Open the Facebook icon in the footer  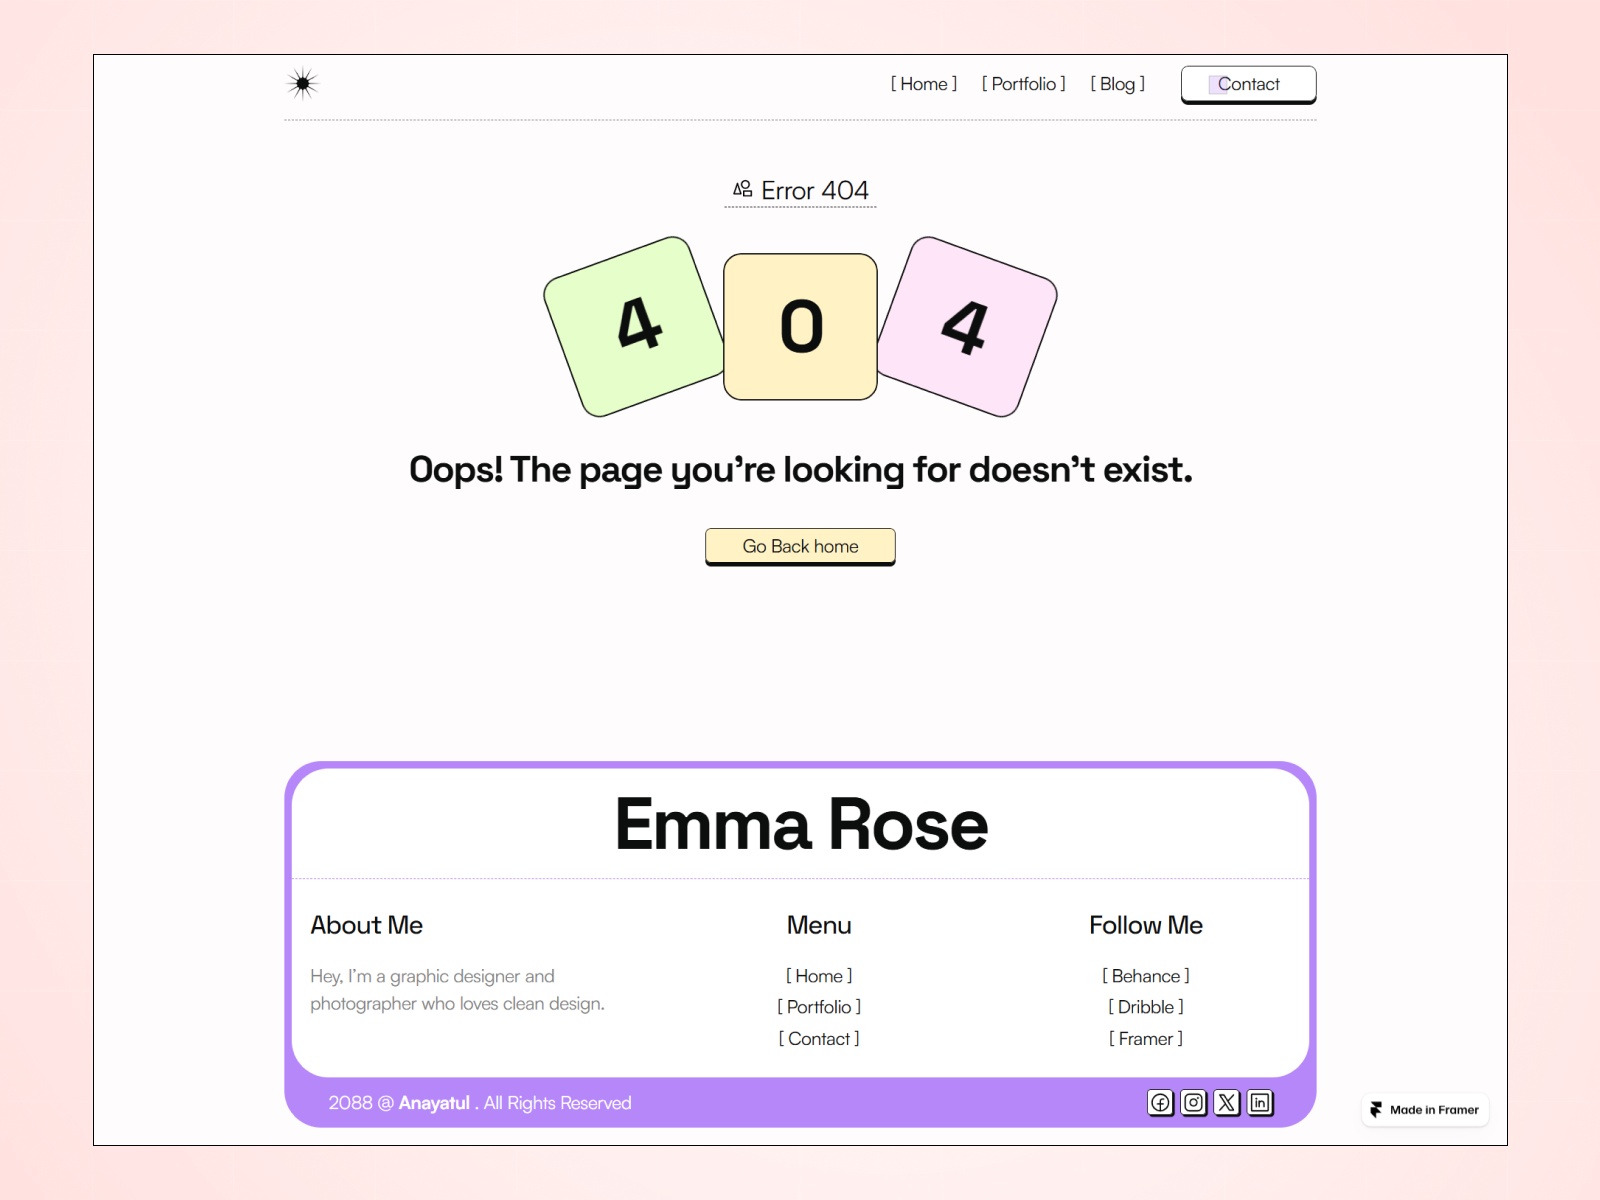tap(1160, 1103)
